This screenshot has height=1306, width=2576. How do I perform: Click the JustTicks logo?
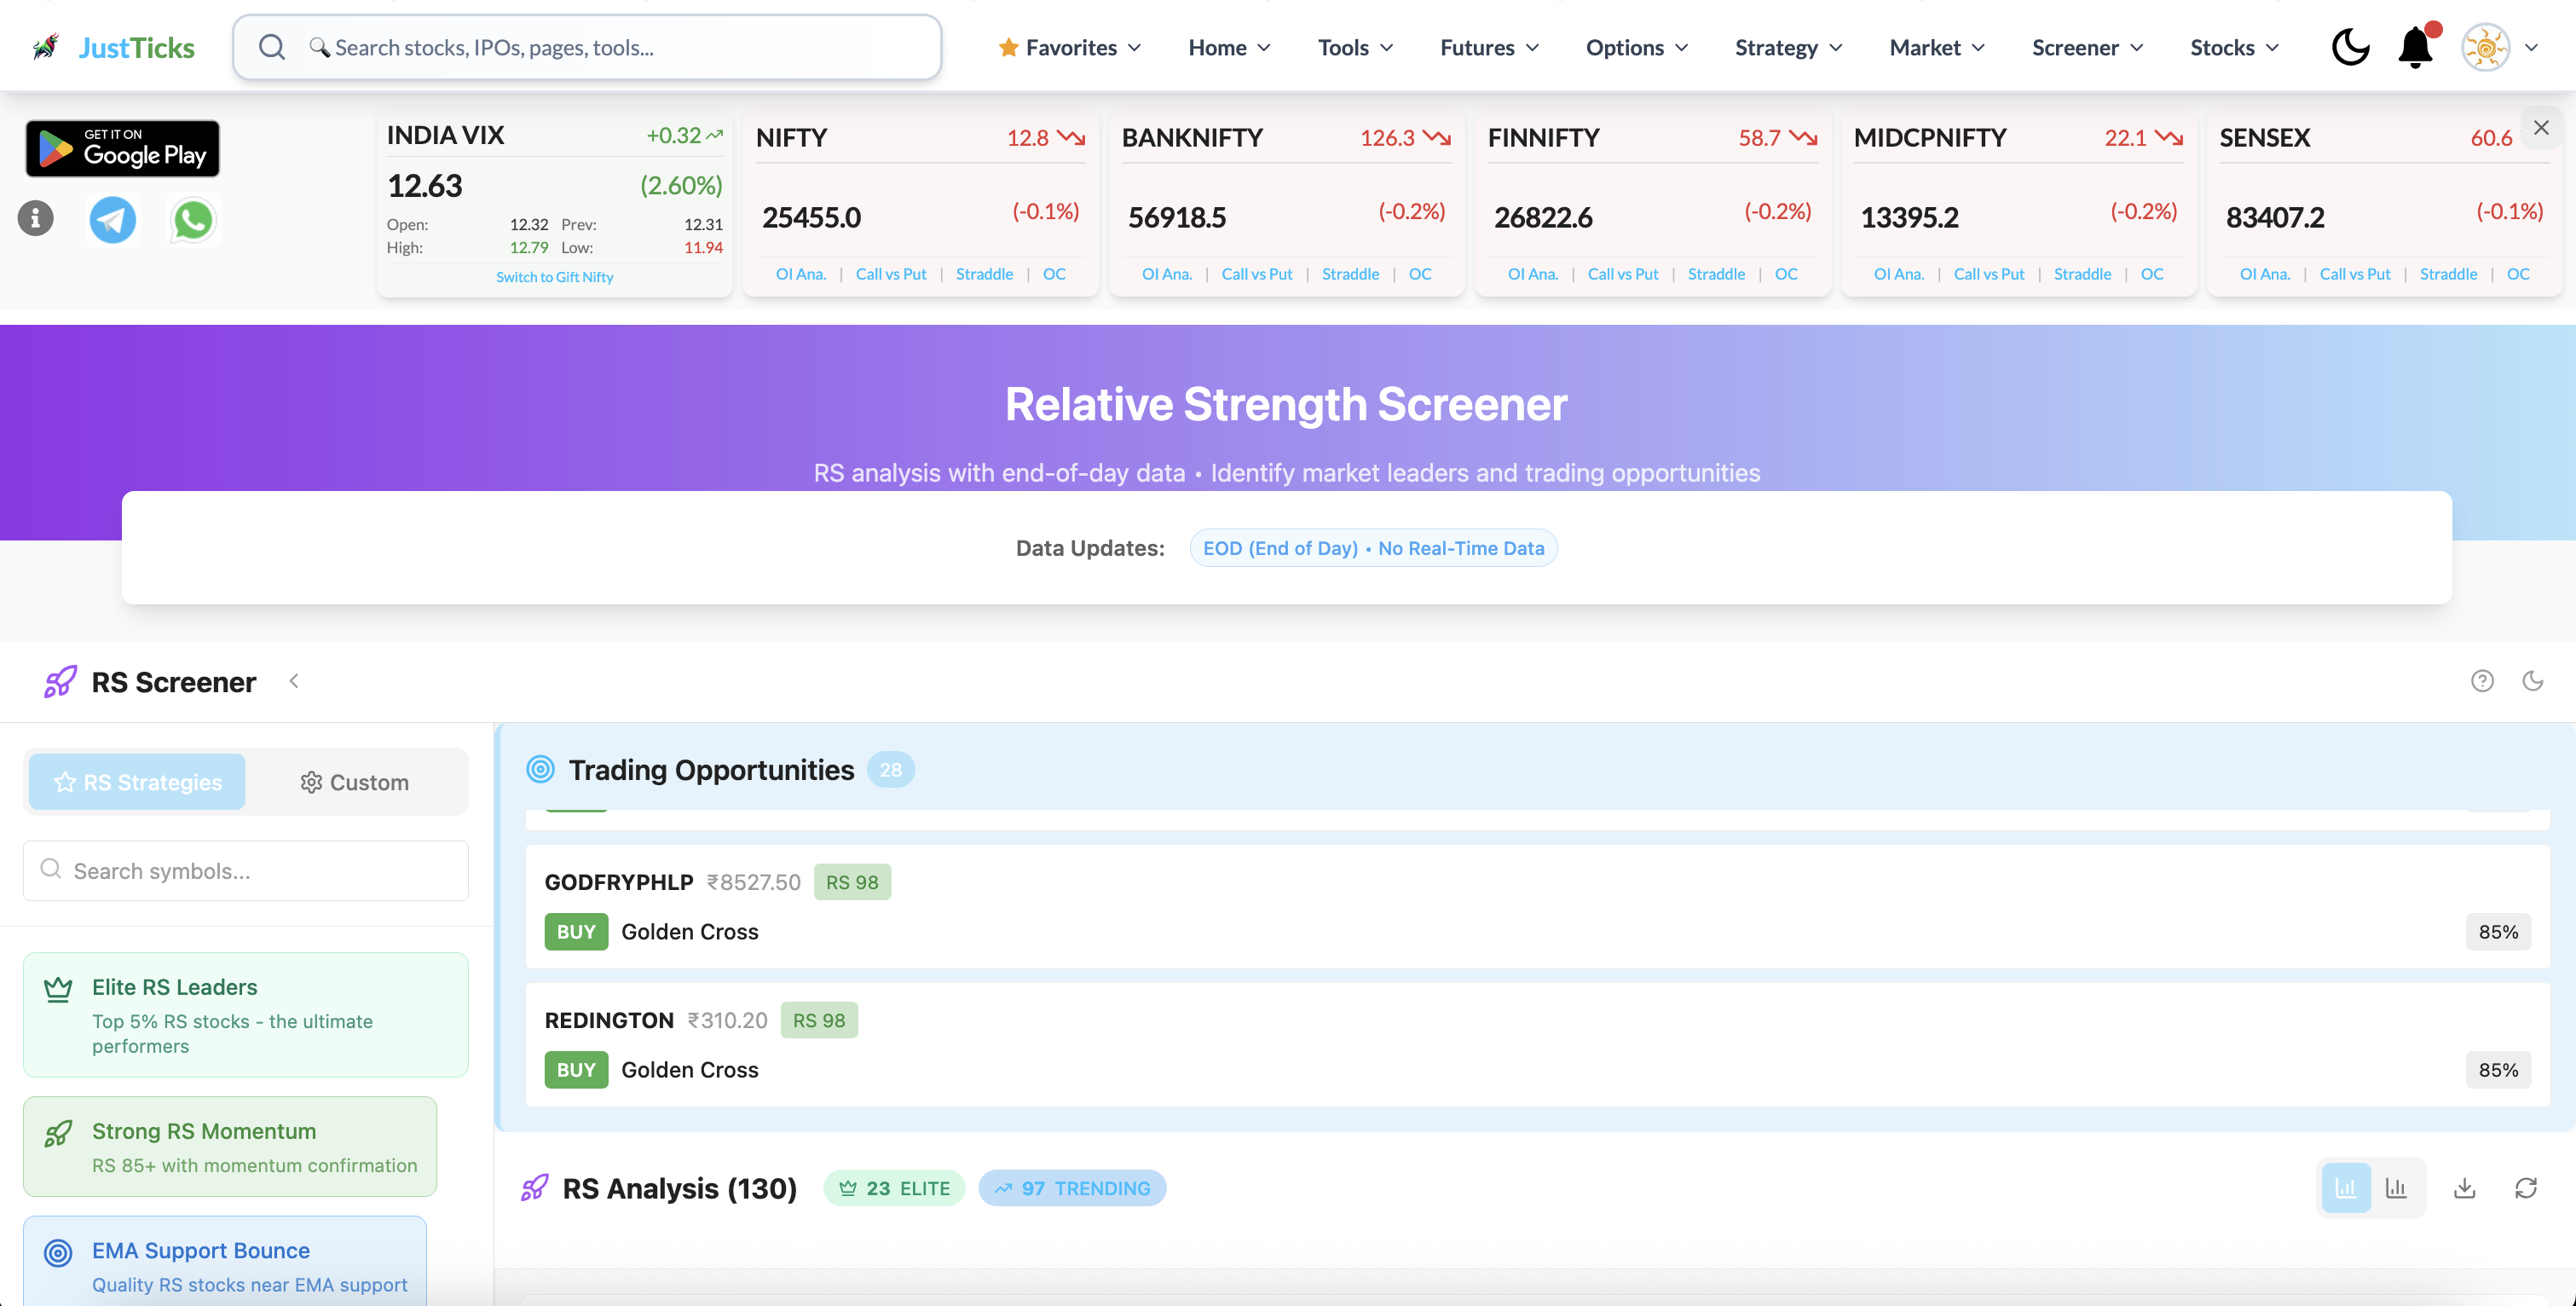(113, 47)
